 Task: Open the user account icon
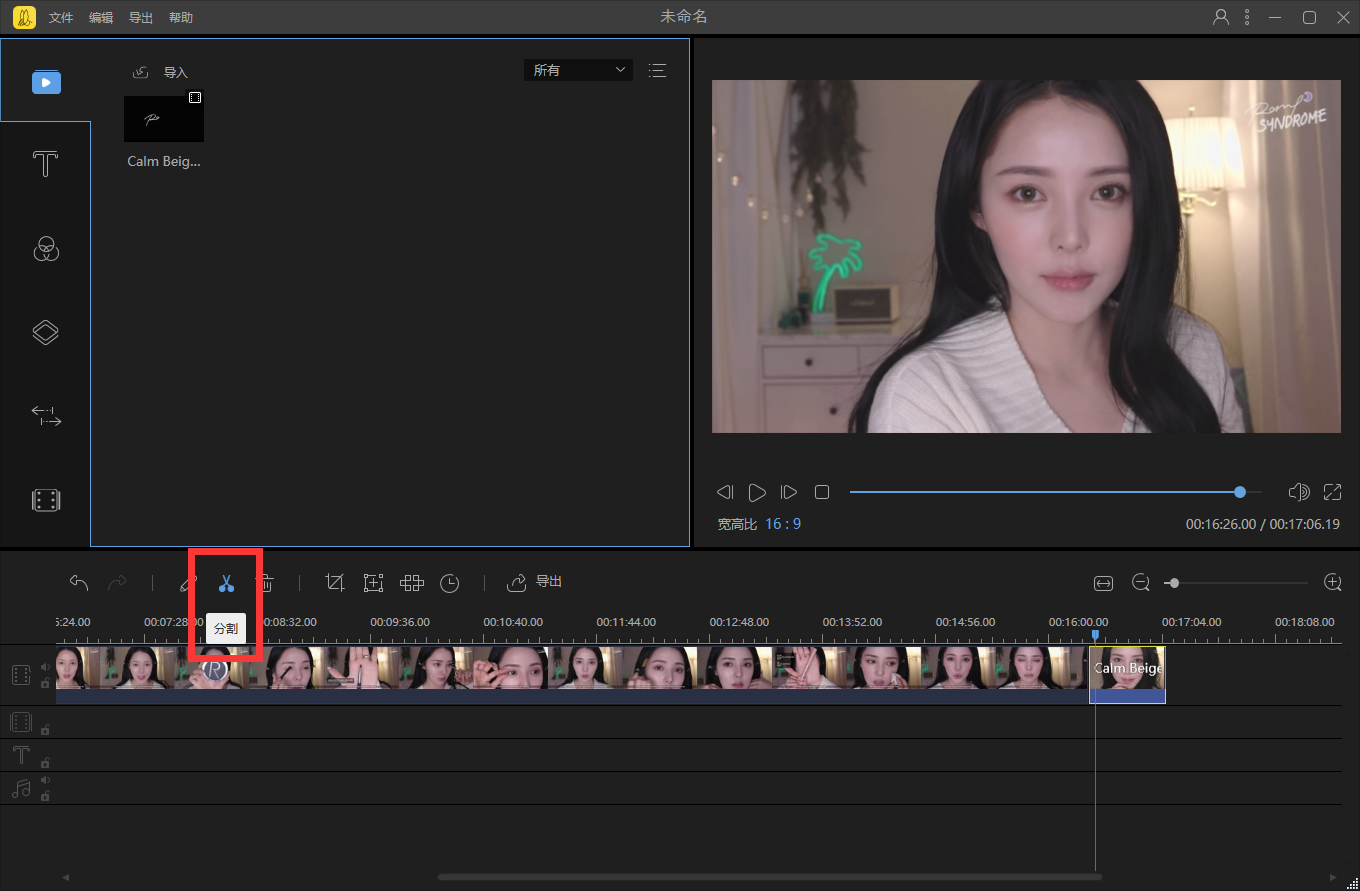(1221, 17)
